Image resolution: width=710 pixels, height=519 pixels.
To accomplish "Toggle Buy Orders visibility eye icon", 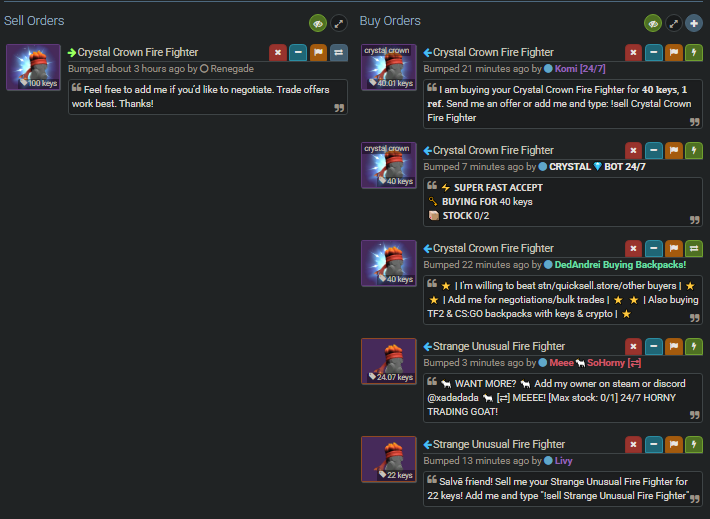I will (x=652, y=23).
